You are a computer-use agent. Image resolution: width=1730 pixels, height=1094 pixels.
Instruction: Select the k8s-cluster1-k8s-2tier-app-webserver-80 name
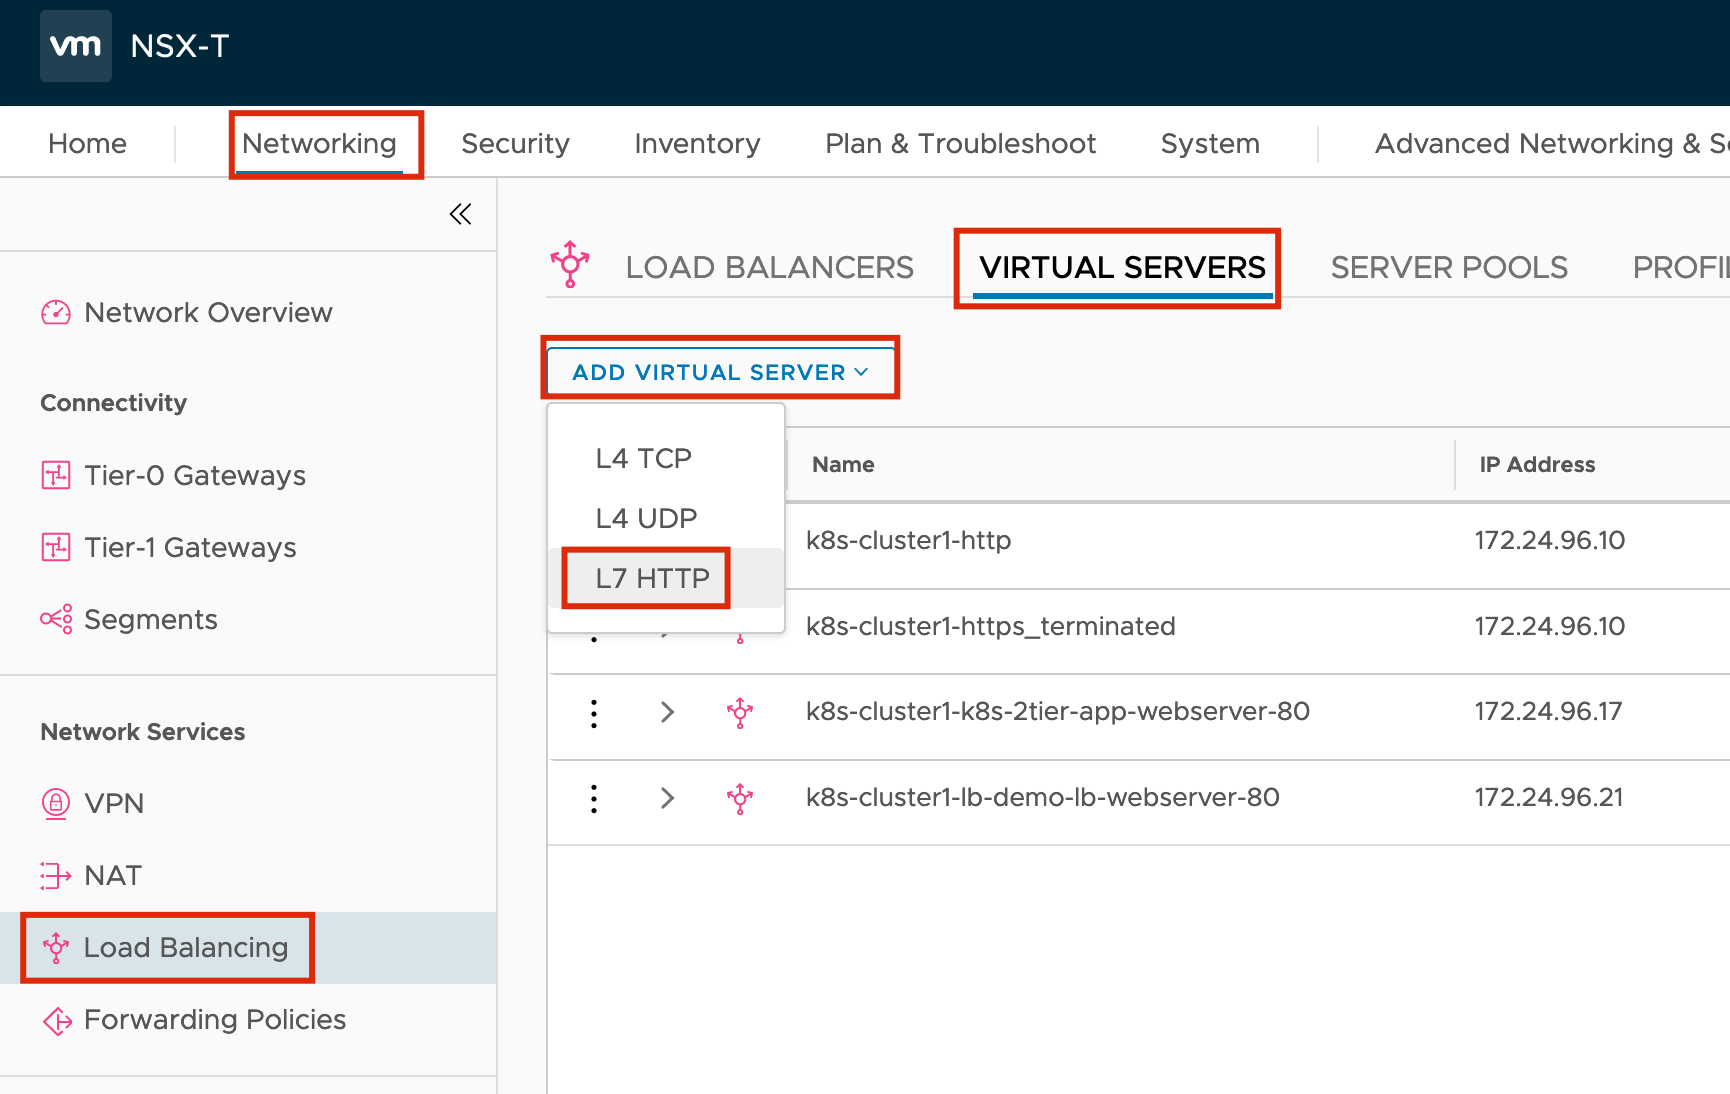point(1058,711)
